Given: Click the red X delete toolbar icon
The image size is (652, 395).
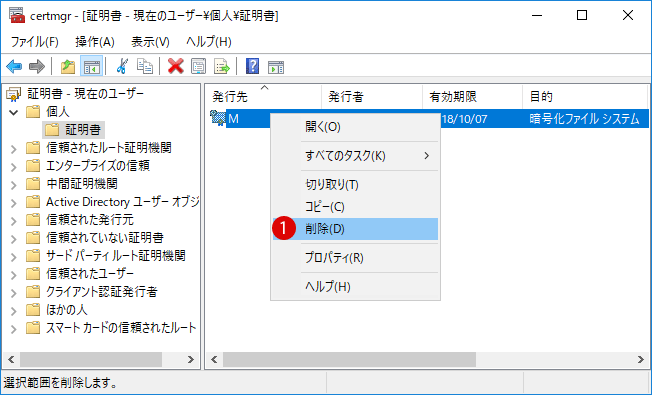Looking at the screenshot, I should click(175, 67).
